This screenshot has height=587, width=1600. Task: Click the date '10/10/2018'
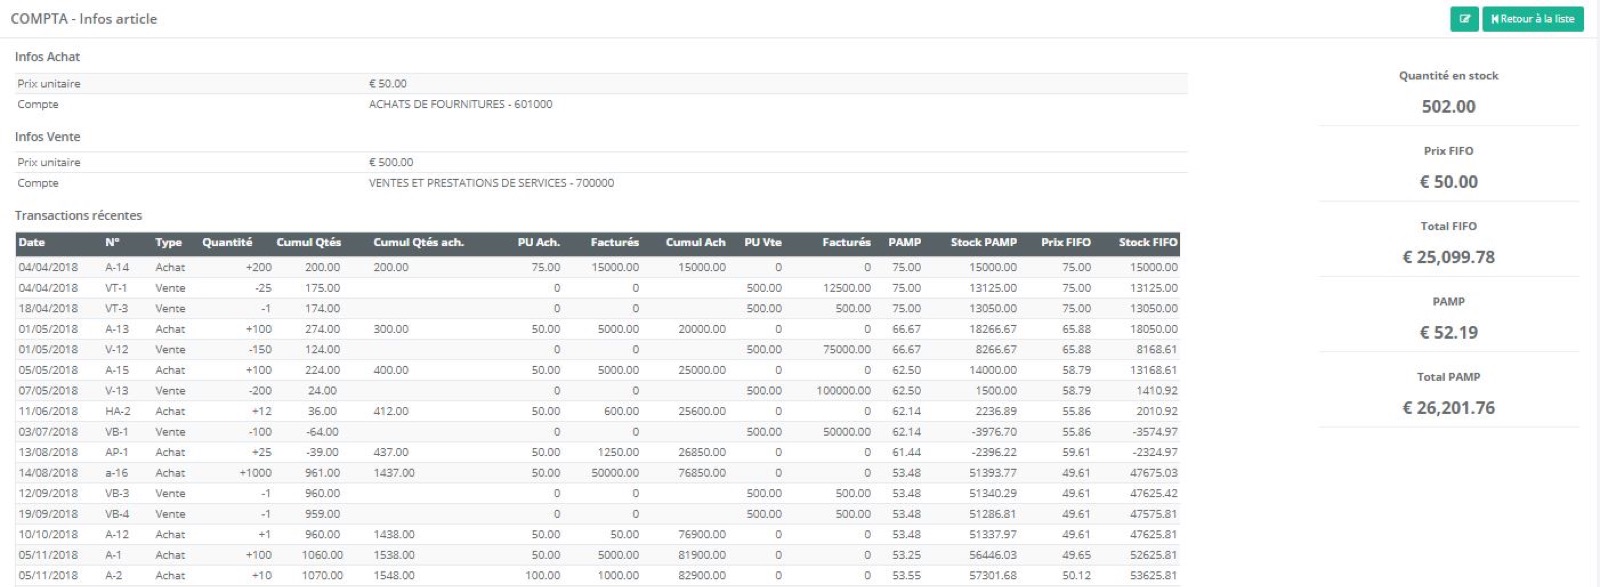(48, 534)
